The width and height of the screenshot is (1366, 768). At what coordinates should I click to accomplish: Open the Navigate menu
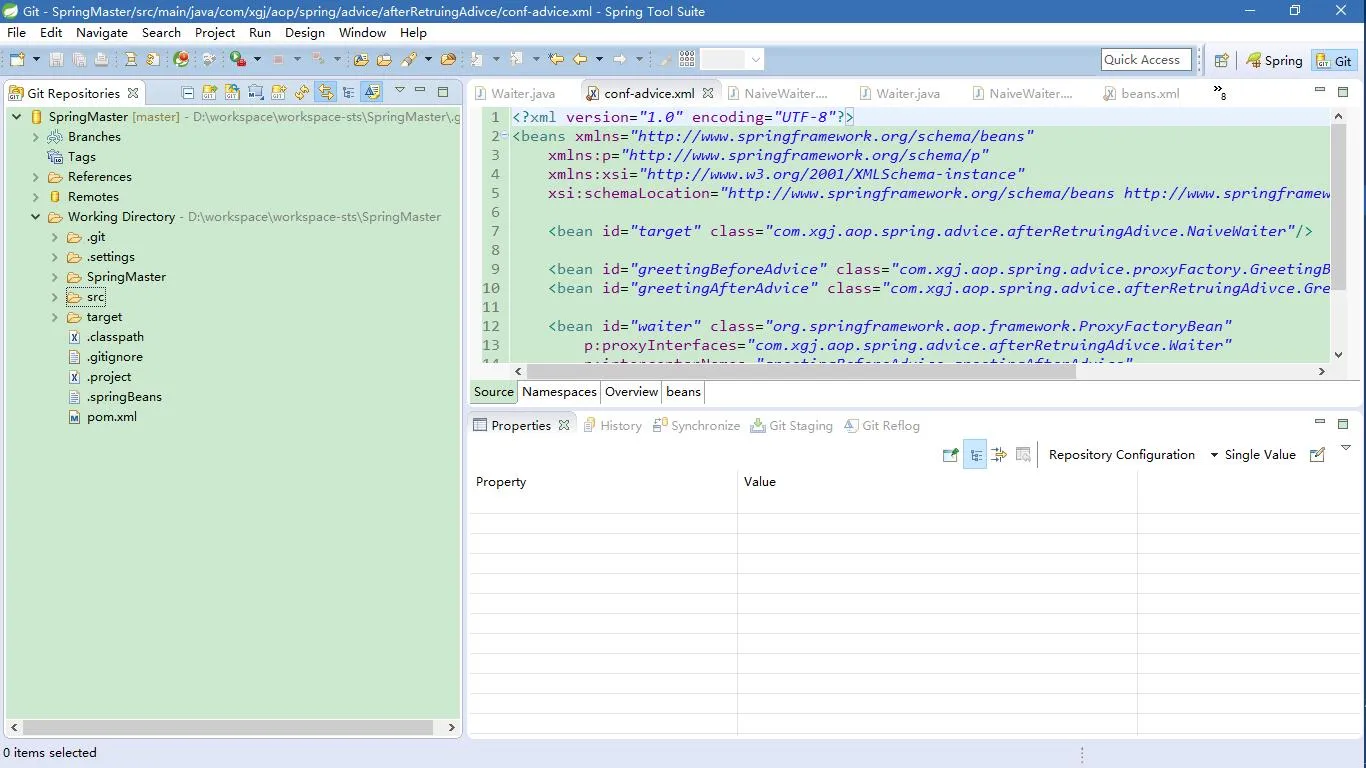point(102,32)
